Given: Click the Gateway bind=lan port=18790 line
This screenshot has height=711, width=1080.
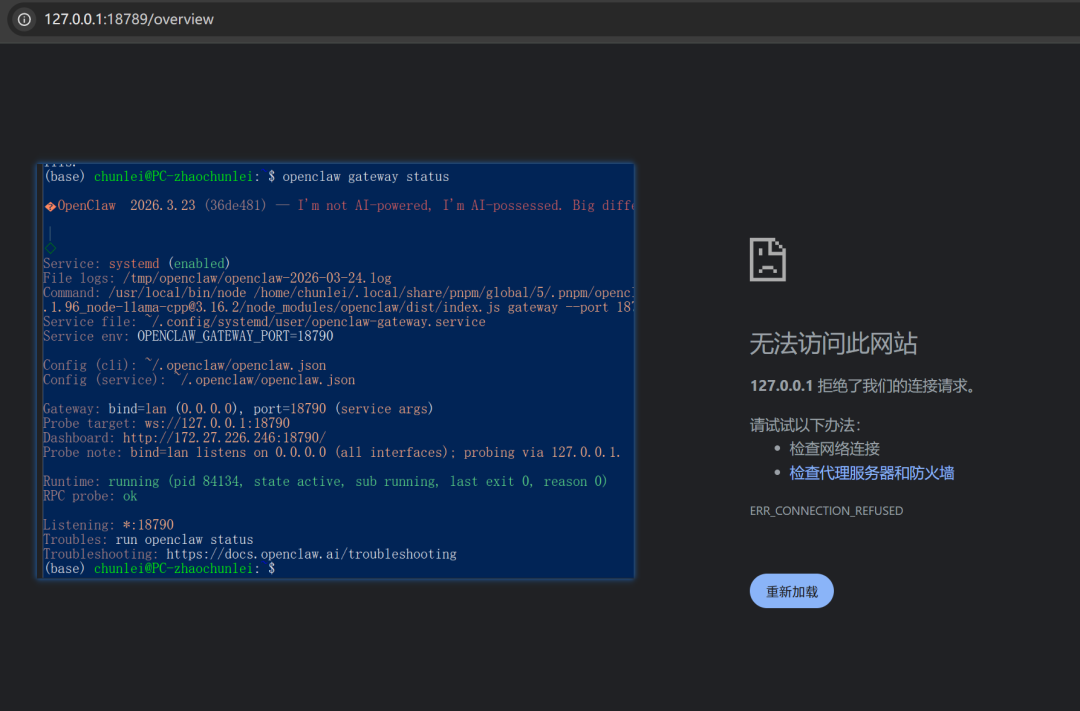Looking at the screenshot, I should [238, 409].
